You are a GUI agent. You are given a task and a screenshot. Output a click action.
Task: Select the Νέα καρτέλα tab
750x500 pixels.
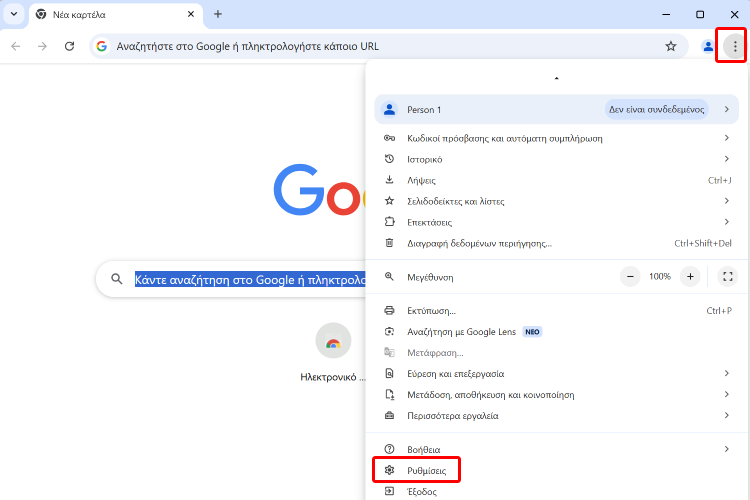[x=116, y=15]
